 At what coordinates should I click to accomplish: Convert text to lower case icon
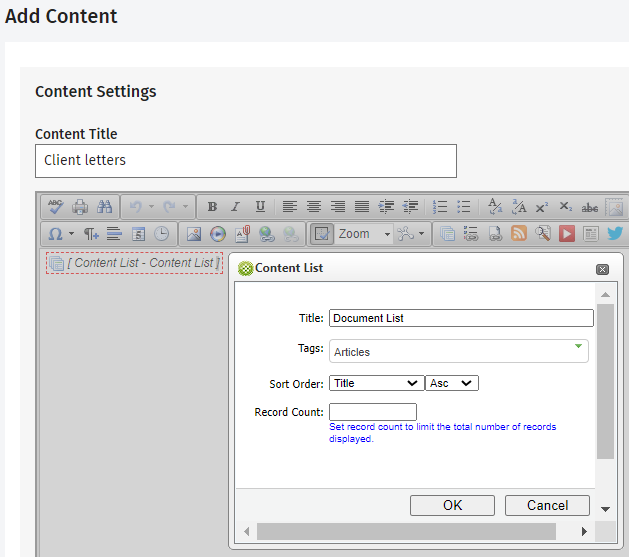pyautogui.click(x=495, y=207)
